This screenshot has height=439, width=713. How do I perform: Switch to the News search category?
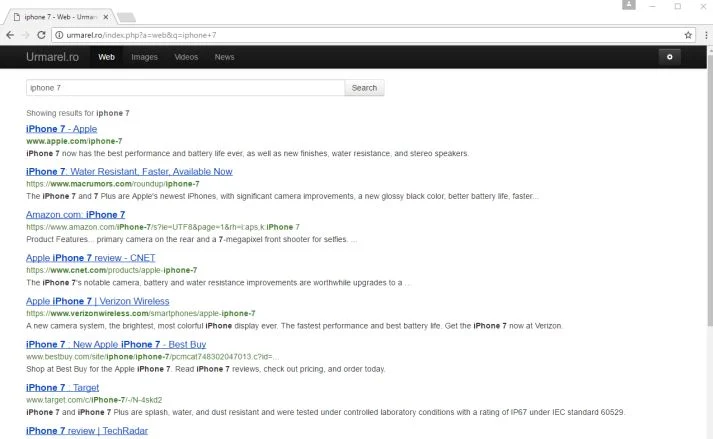point(224,57)
